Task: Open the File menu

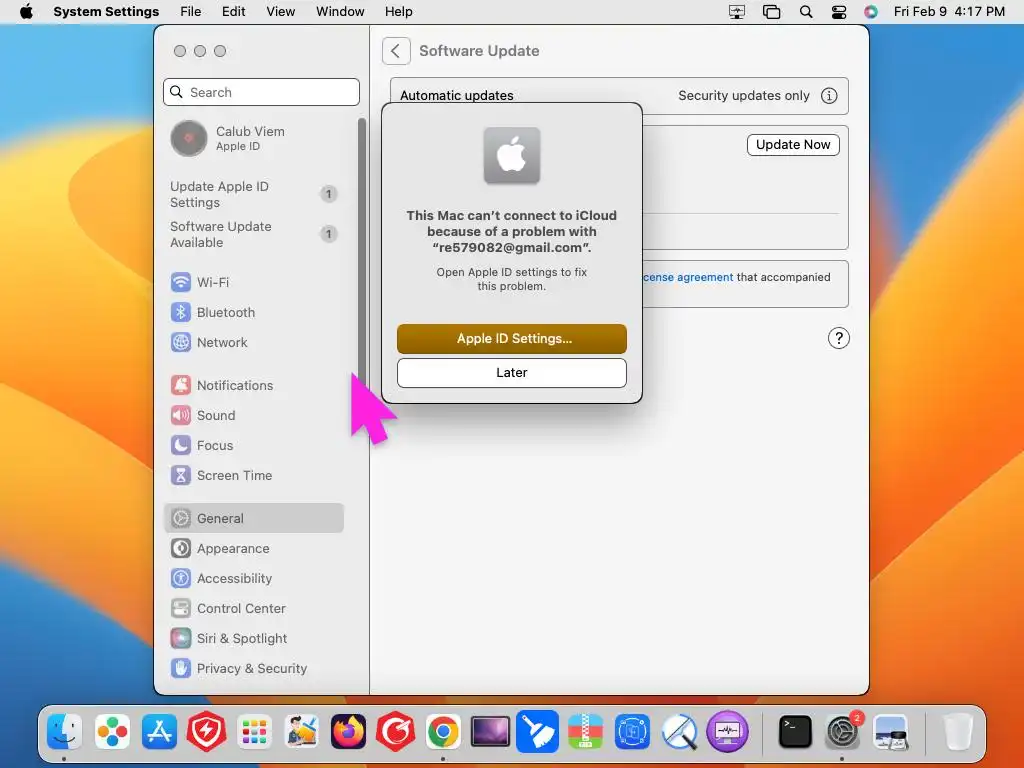Action: [191, 12]
